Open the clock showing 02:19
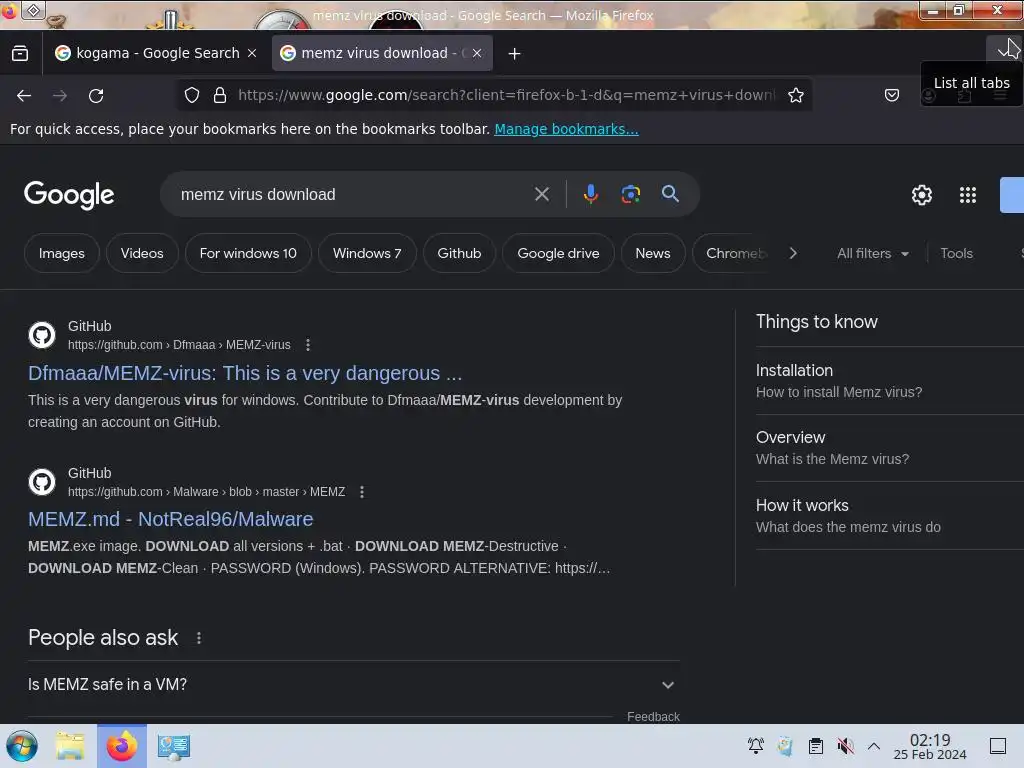Screen dimensions: 1024x768 930,746
